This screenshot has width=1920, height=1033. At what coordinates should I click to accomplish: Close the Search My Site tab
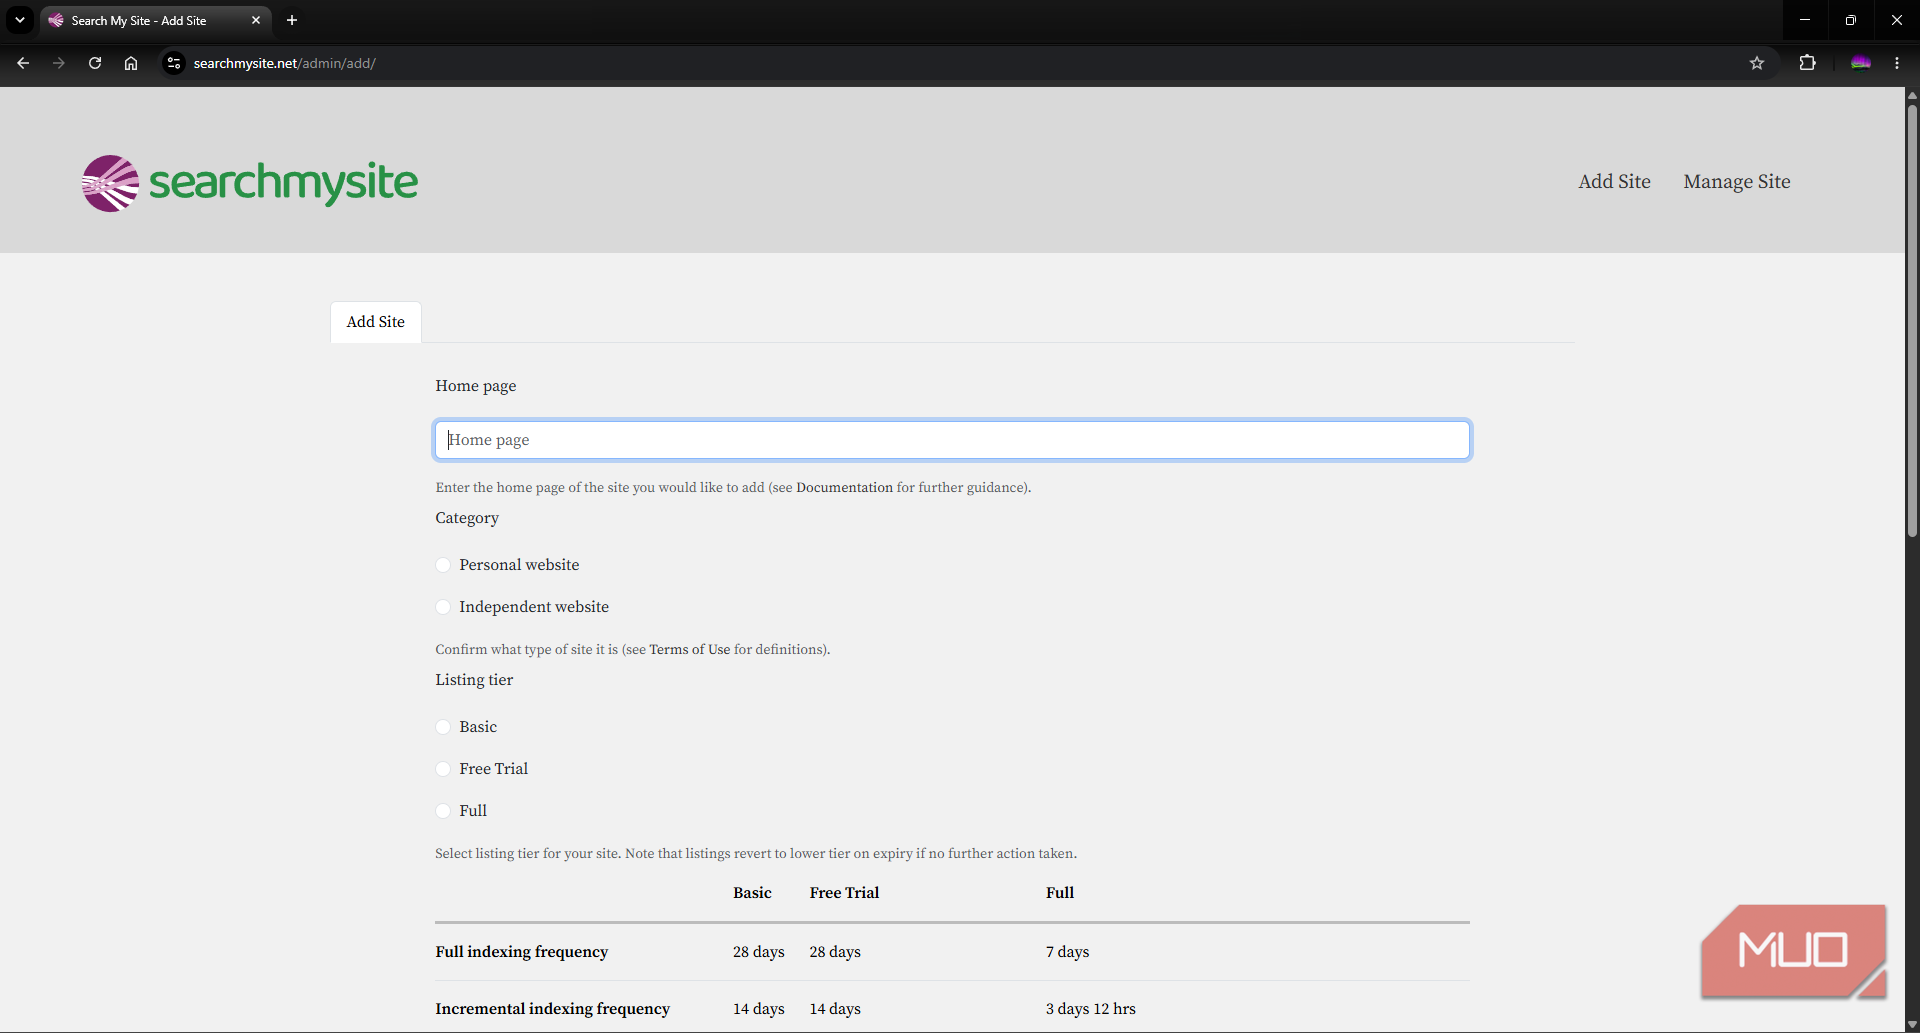point(256,20)
